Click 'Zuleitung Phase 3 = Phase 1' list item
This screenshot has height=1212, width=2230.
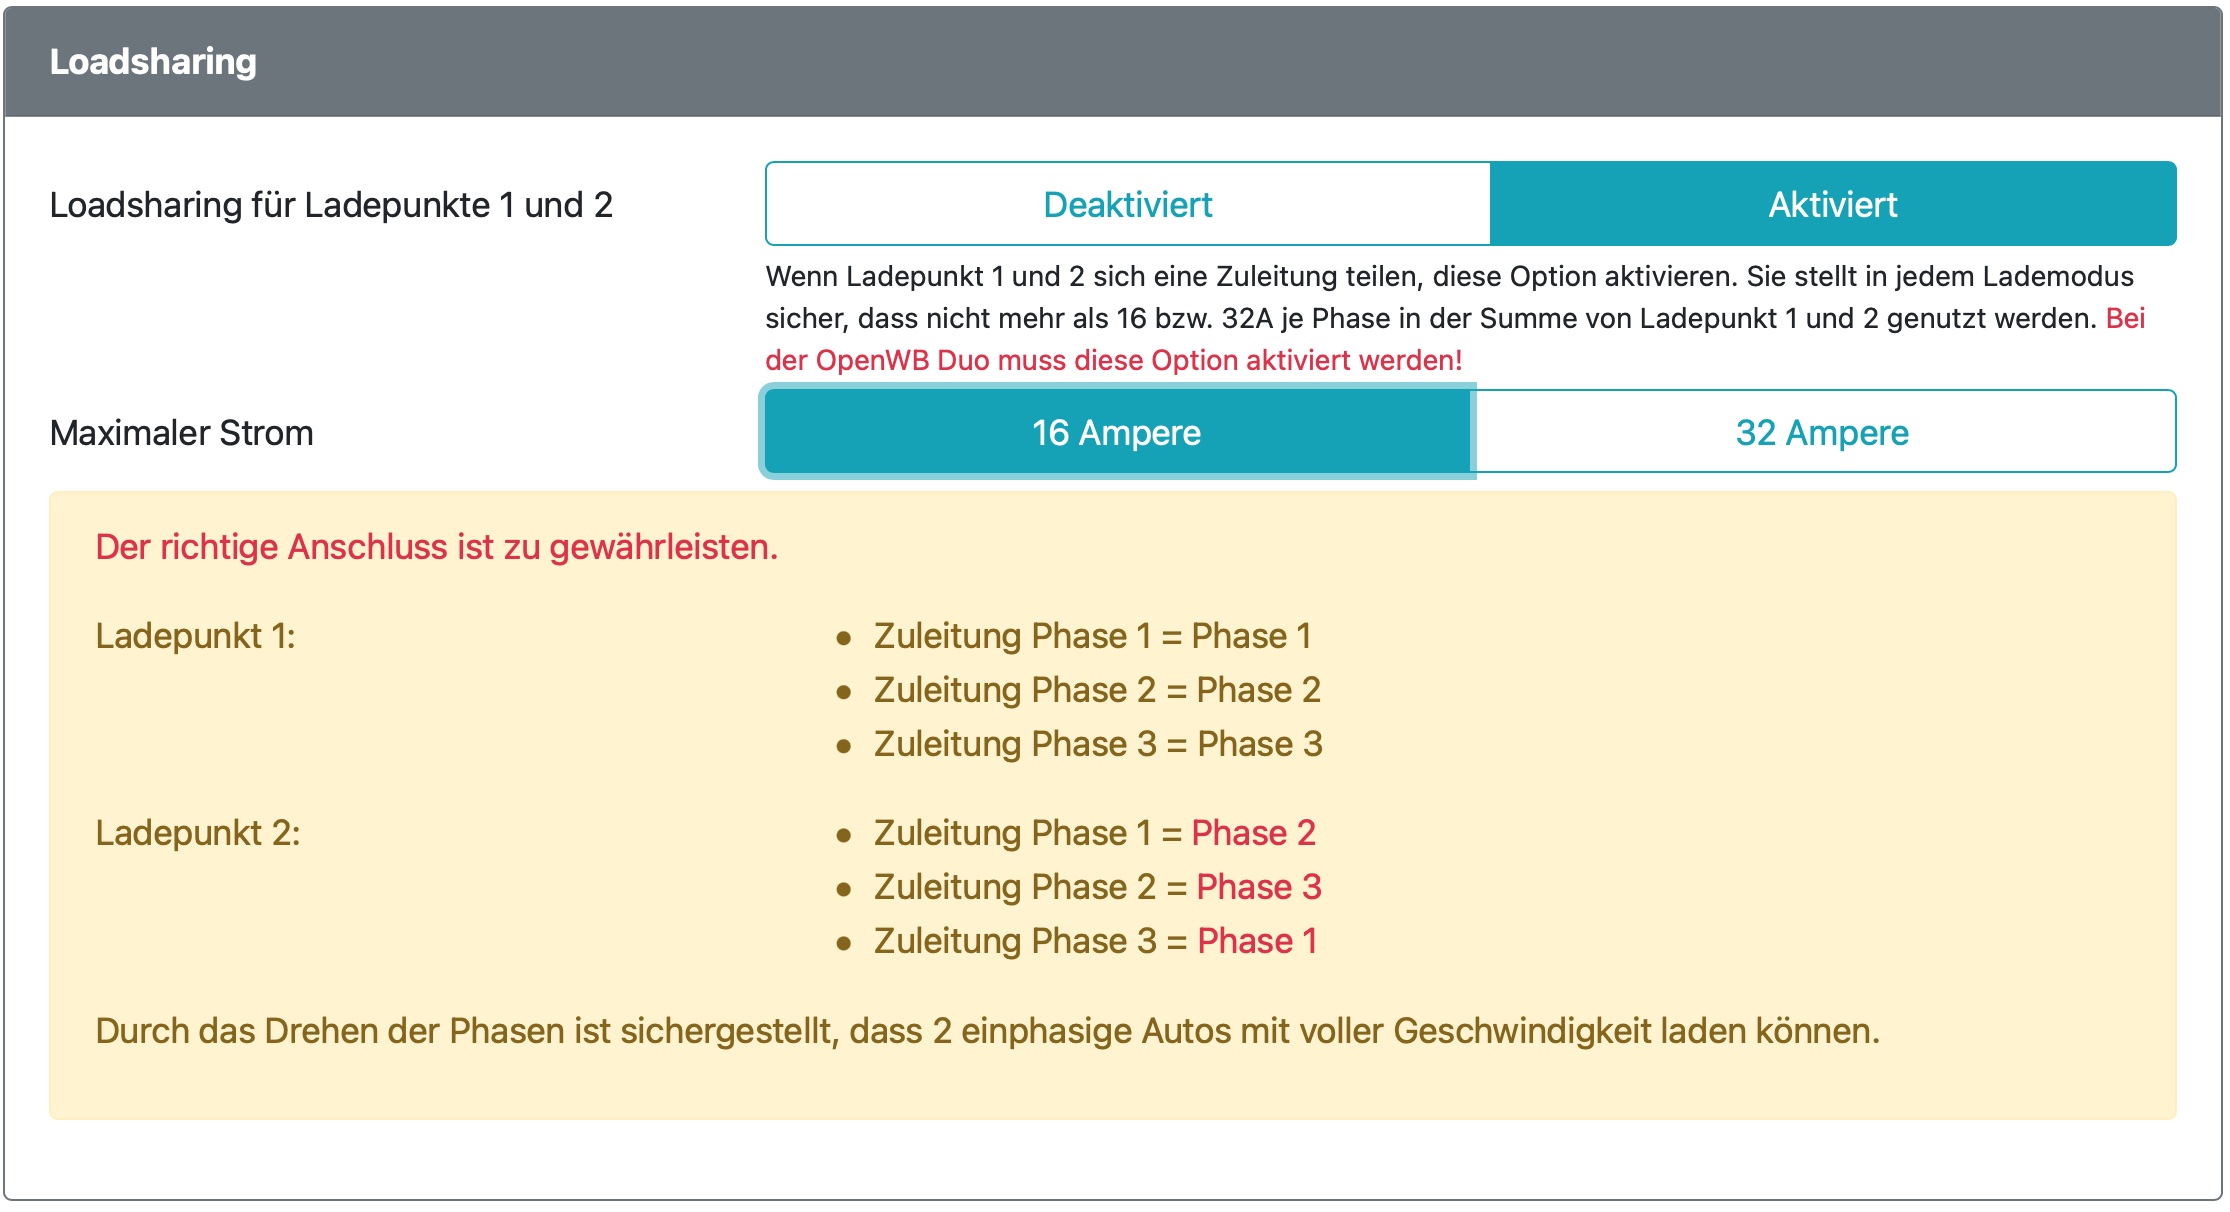click(x=1095, y=941)
